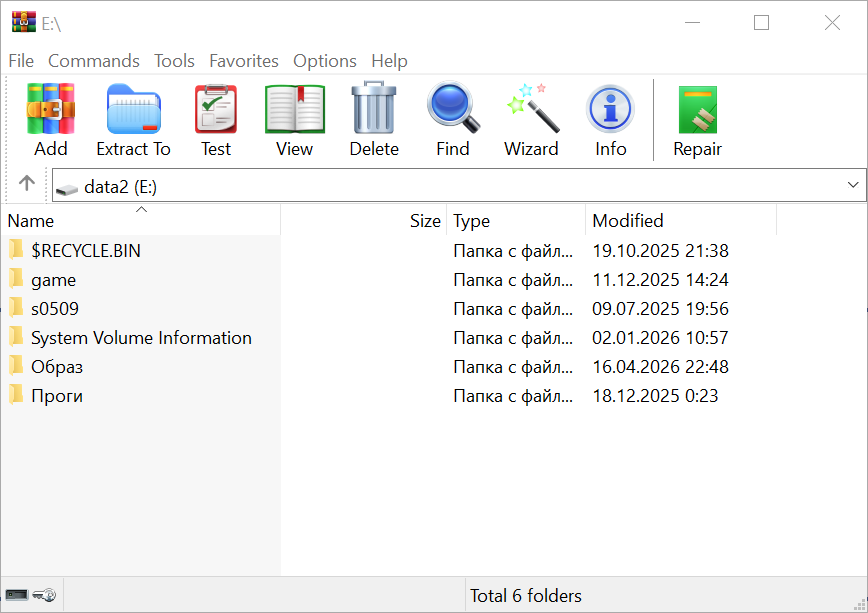Image resolution: width=868 pixels, height=613 pixels.
Task: Open the Options menu
Action: (x=324, y=61)
